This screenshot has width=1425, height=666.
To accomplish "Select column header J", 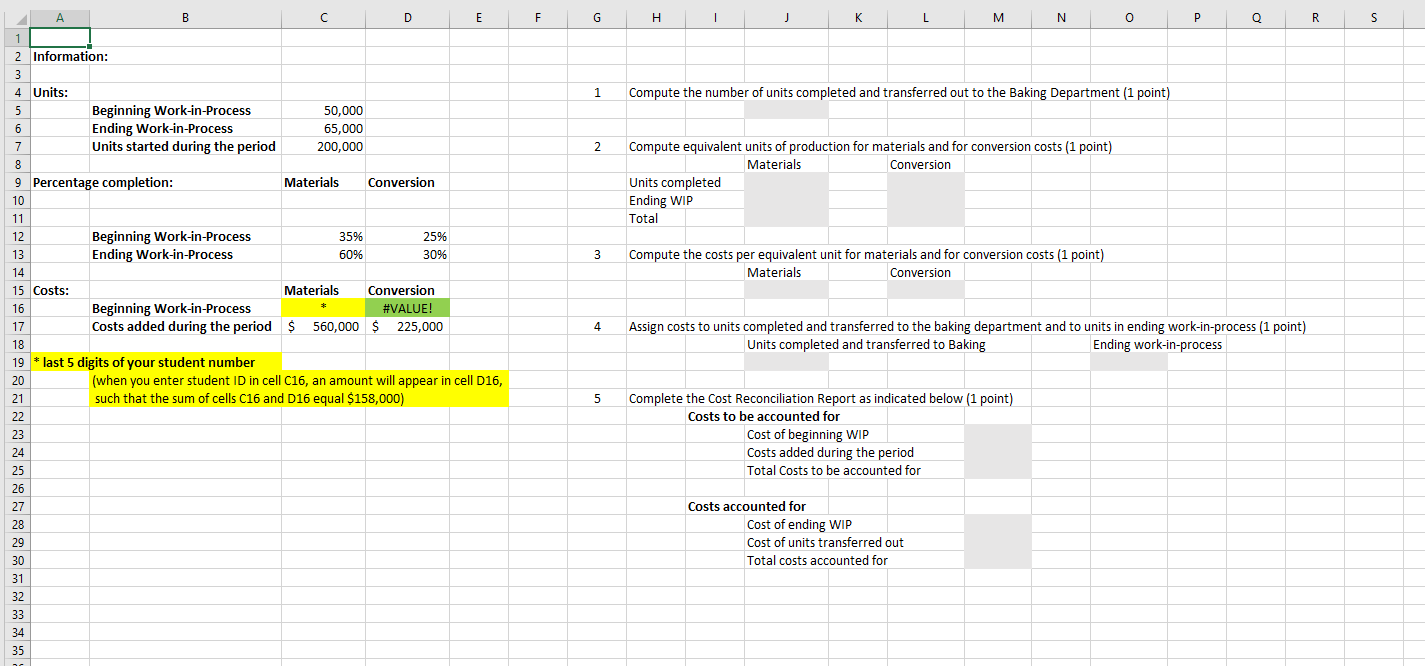I will [x=786, y=17].
